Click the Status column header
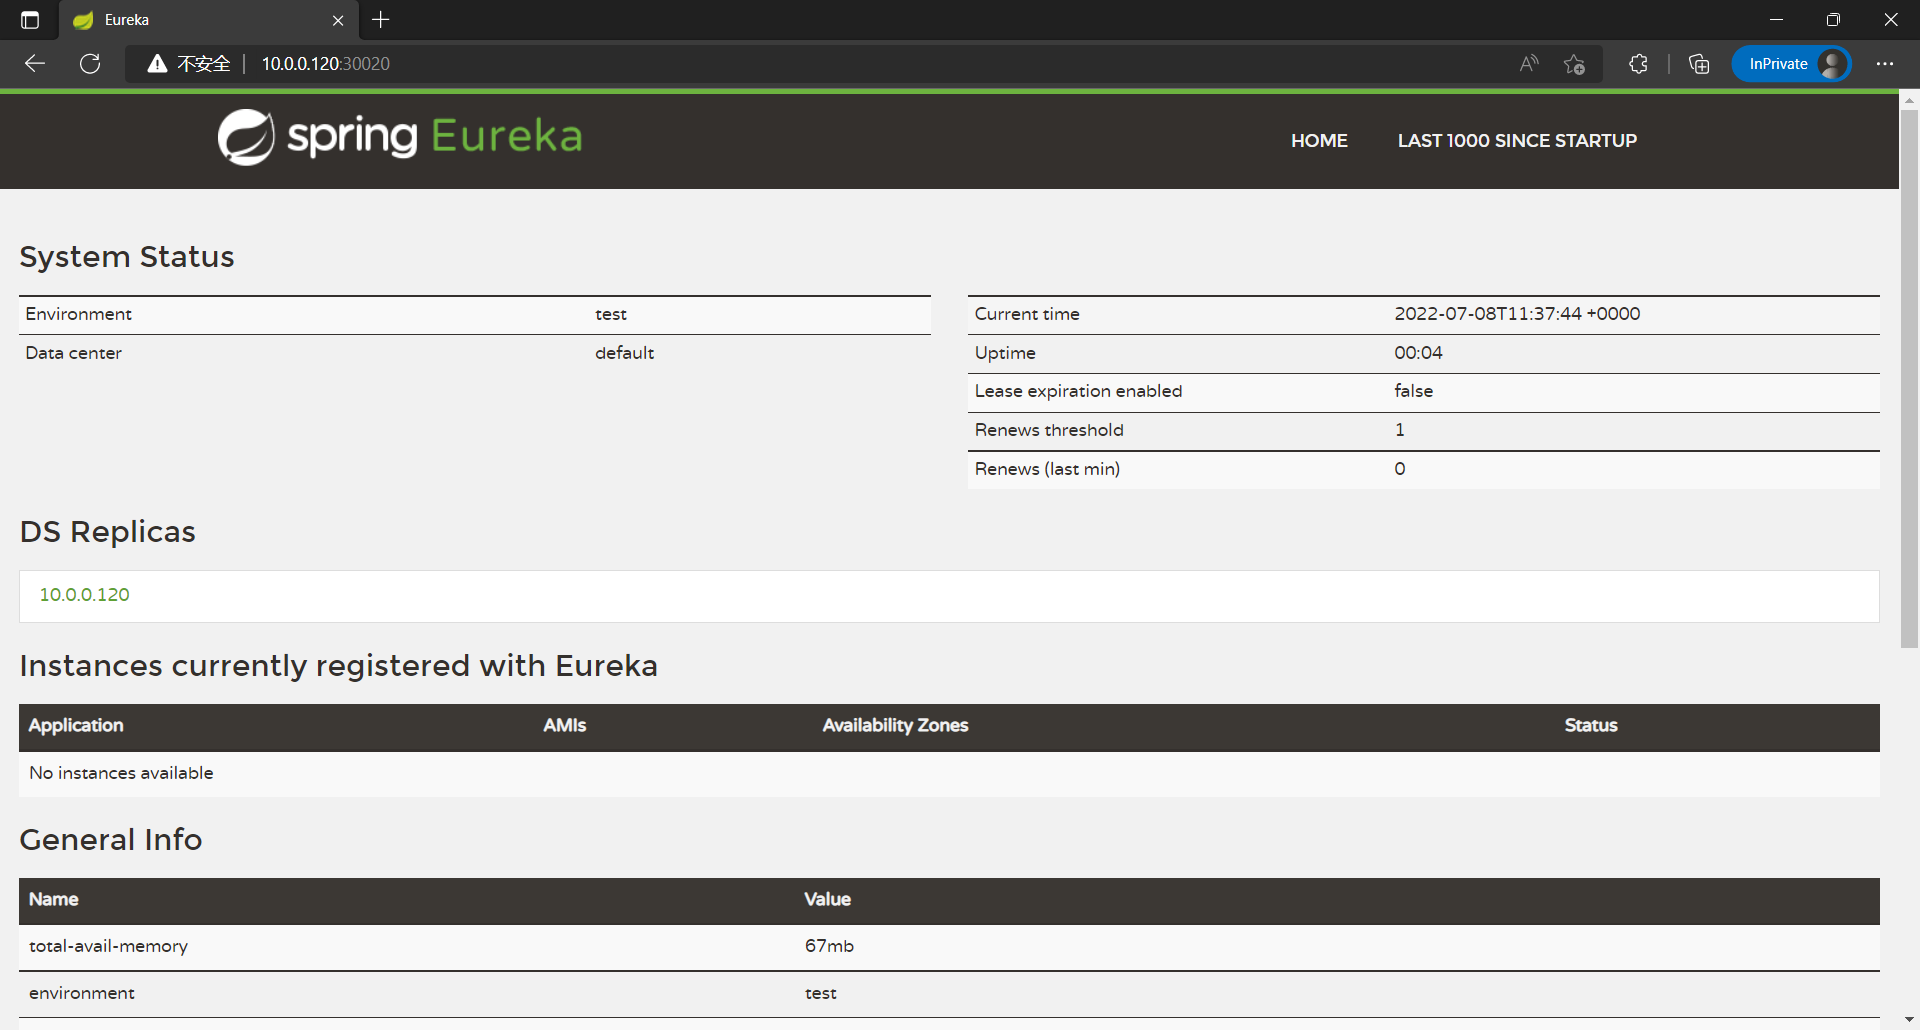The image size is (1920, 1030). pos(1590,726)
